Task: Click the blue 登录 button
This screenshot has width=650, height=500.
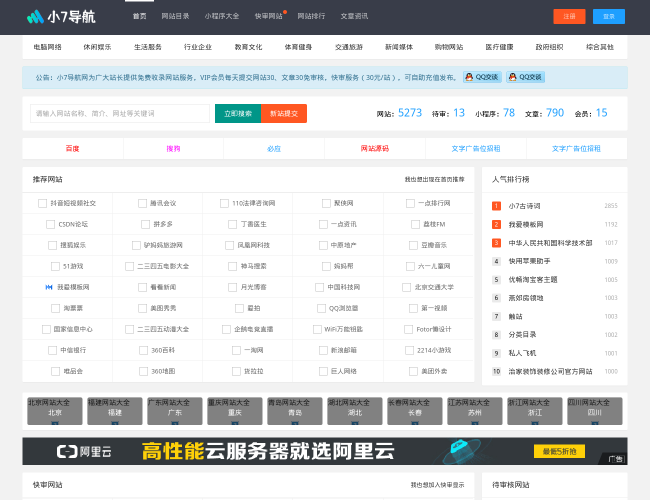Action: click(609, 17)
